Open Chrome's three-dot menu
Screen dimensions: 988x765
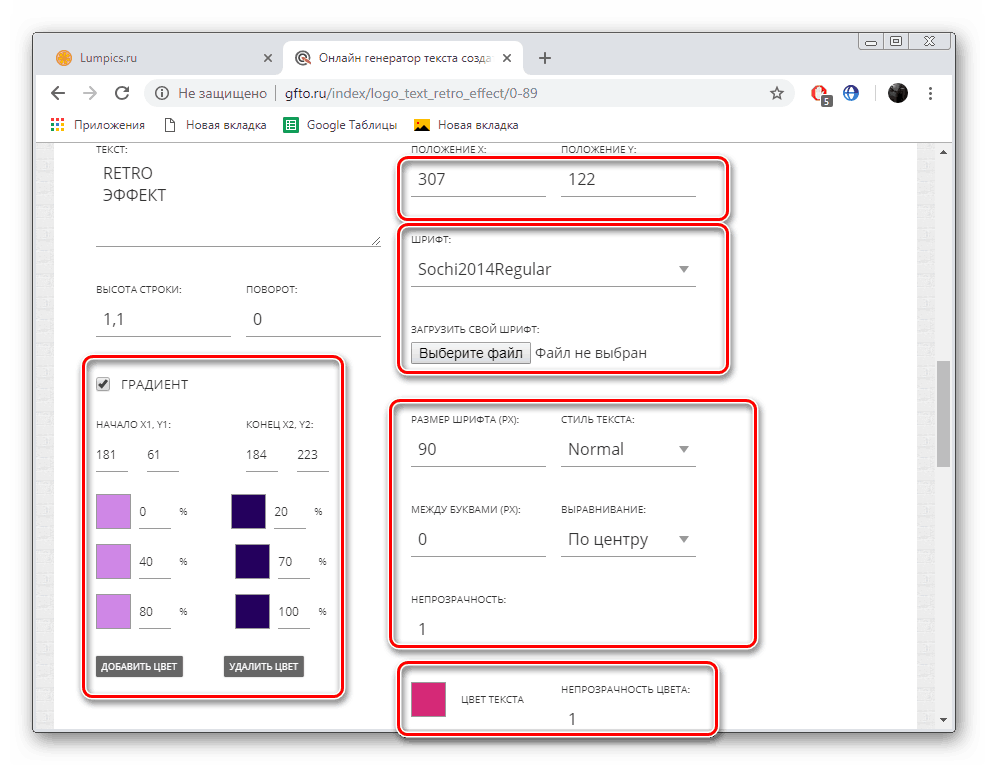click(930, 93)
